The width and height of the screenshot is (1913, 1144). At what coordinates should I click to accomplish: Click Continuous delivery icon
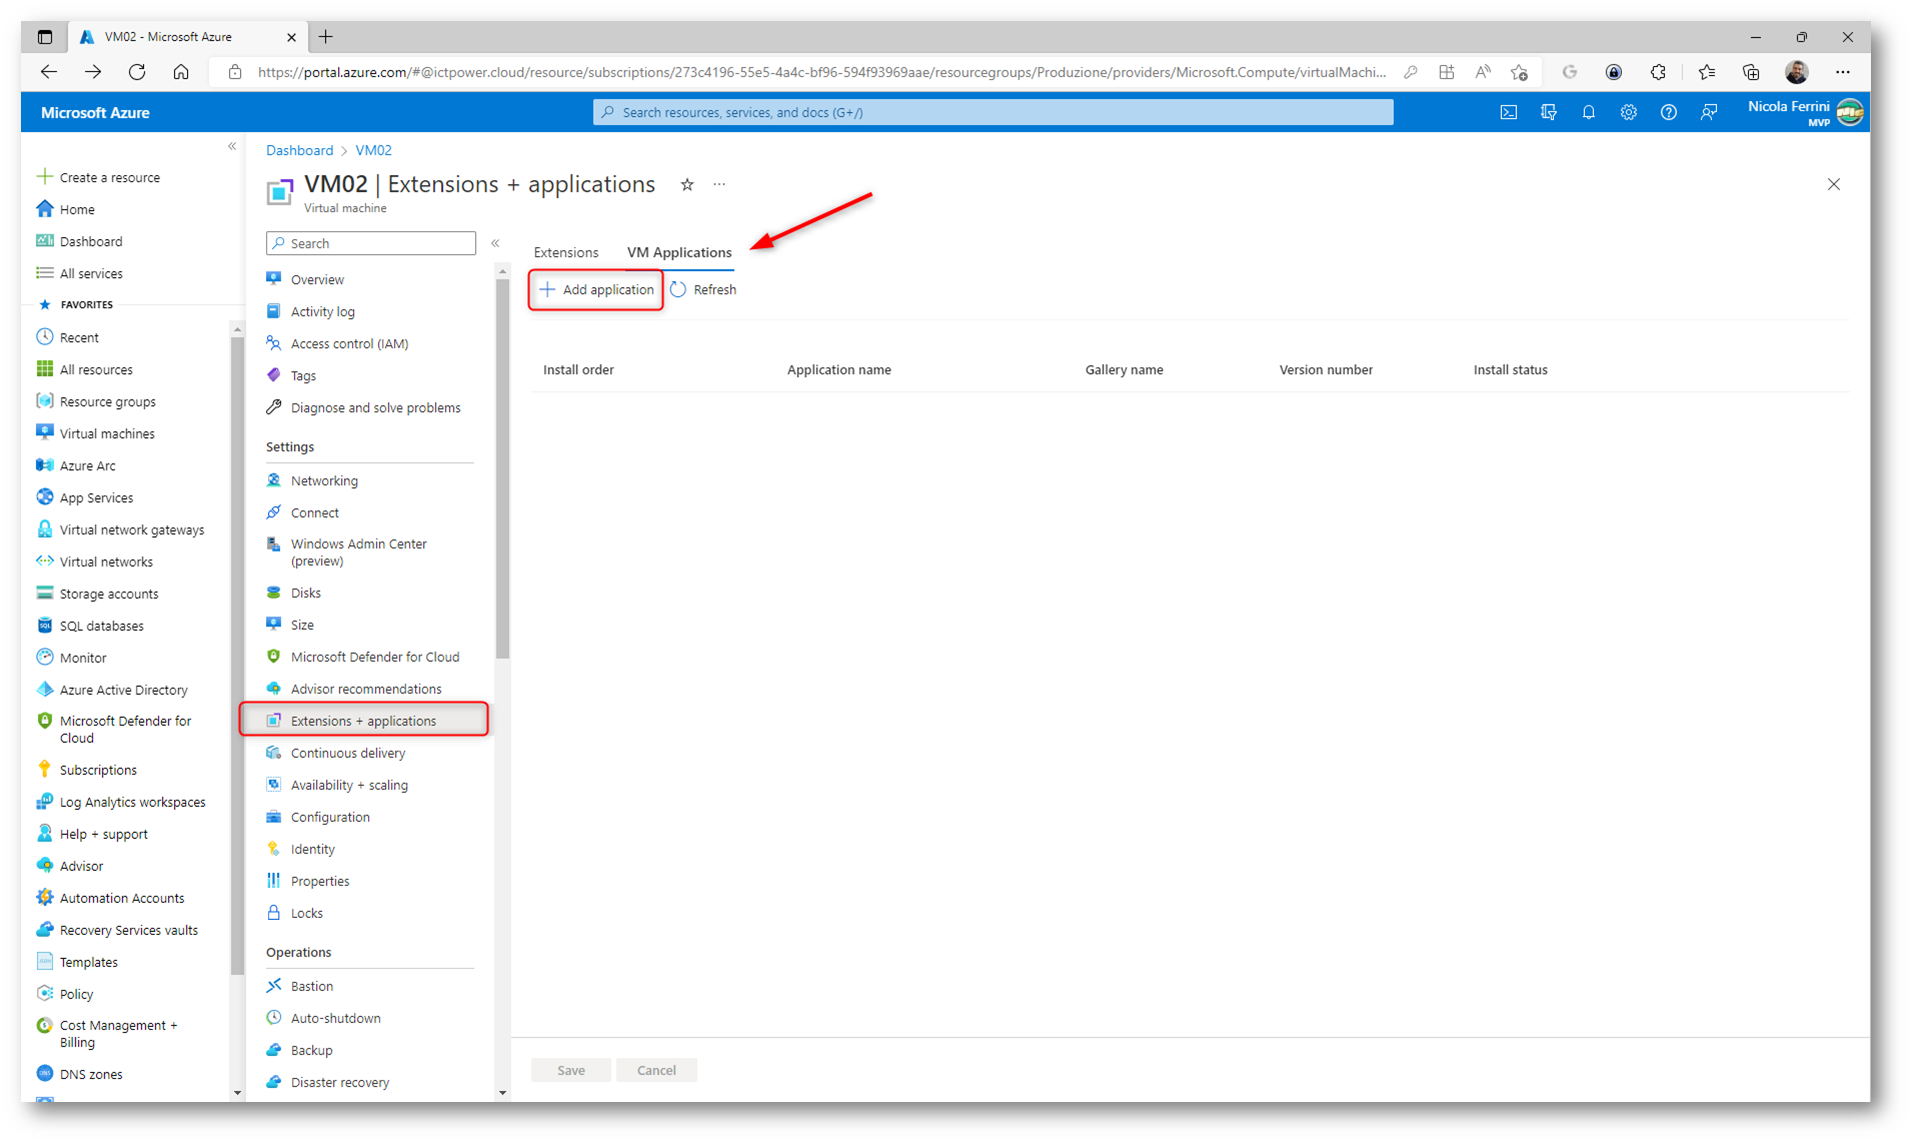(274, 752)
